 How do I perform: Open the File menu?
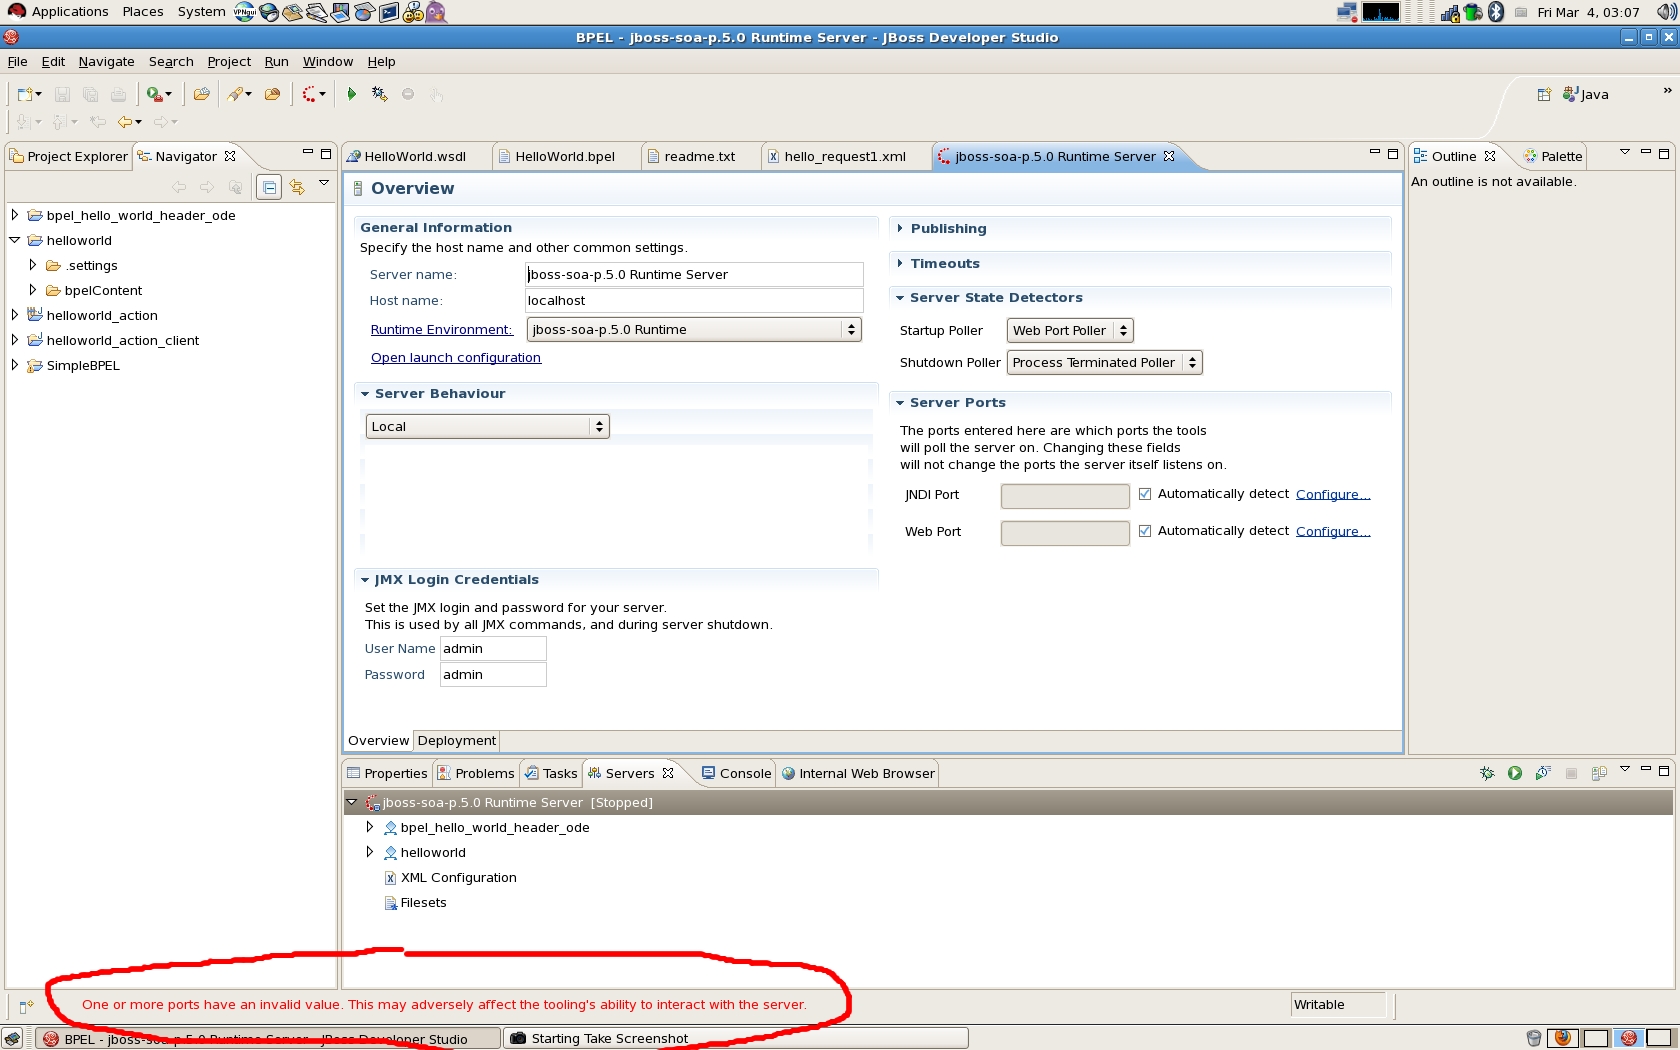[17, 62]
